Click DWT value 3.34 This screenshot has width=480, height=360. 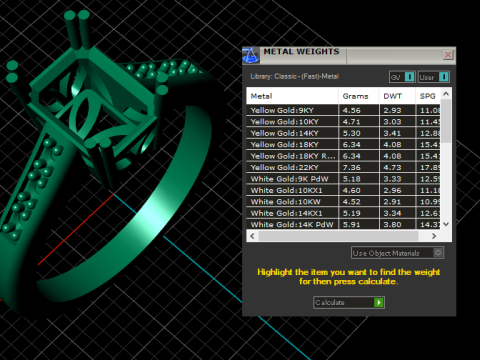coord(392,213)
